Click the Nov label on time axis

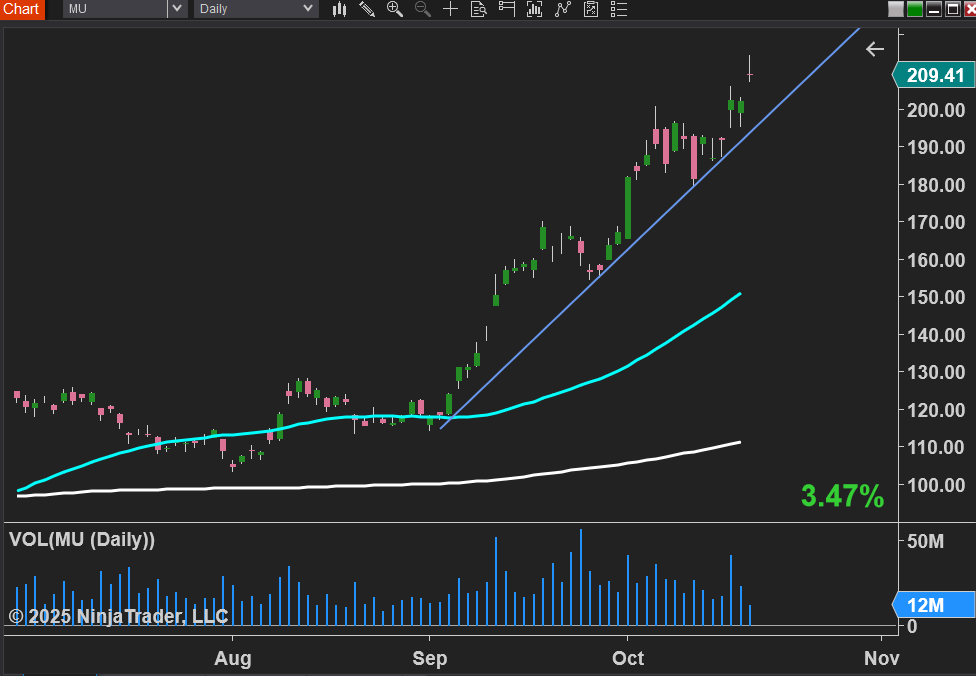(x=881, y=658)
